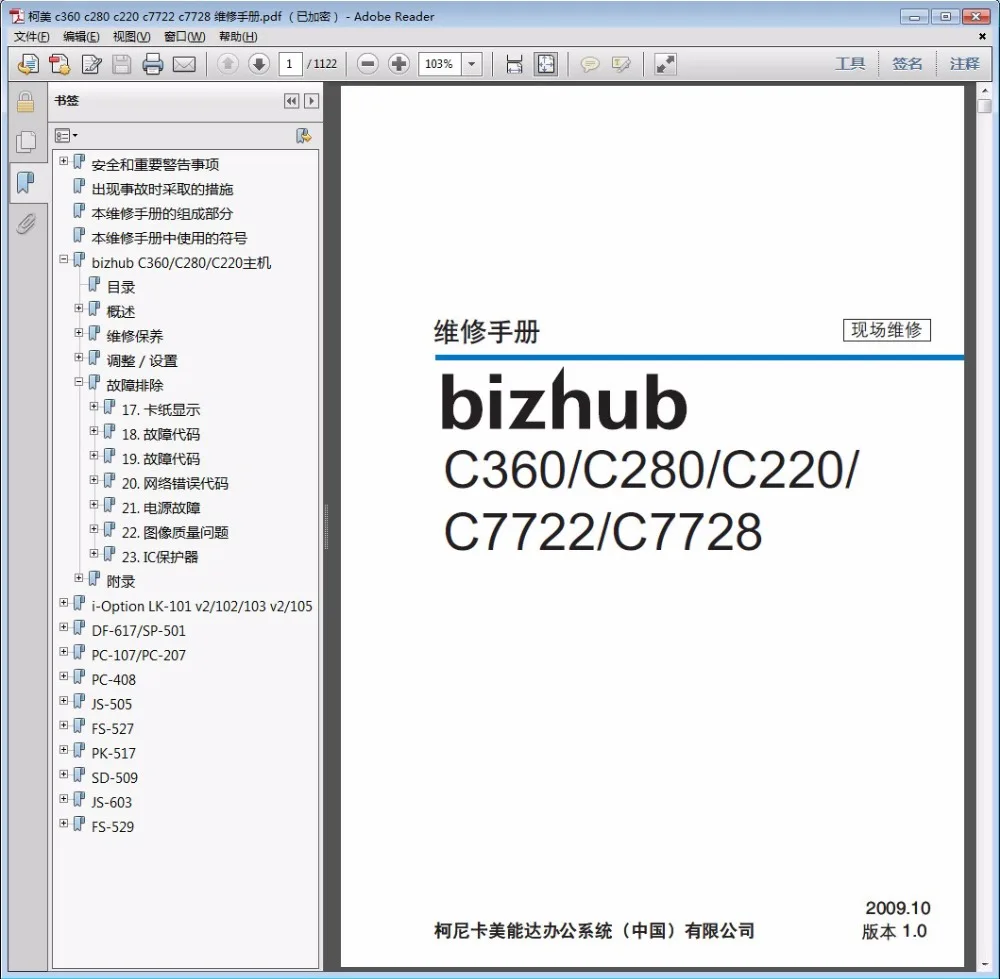
Task: Expand the 维修保养 bookmark
Action: coord(79,332)
